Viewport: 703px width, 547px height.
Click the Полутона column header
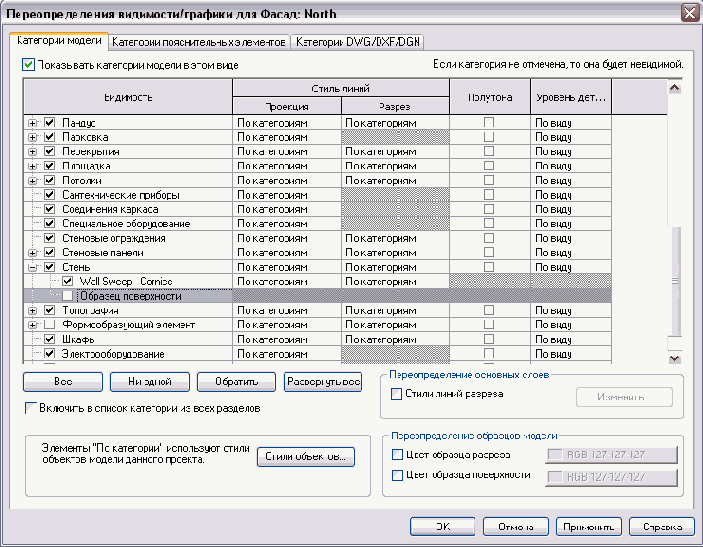490,97
